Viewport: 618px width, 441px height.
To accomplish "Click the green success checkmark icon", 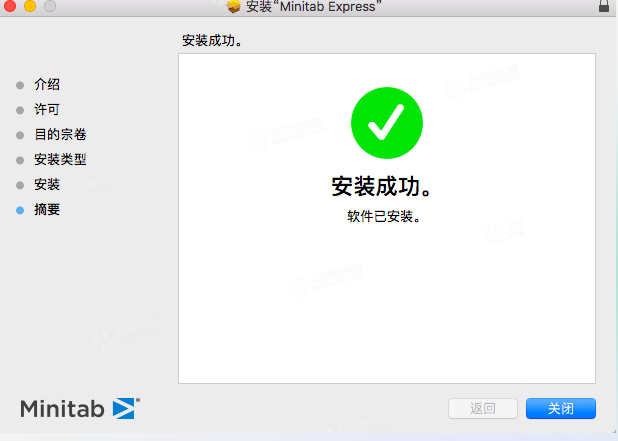I will (387, 123).
